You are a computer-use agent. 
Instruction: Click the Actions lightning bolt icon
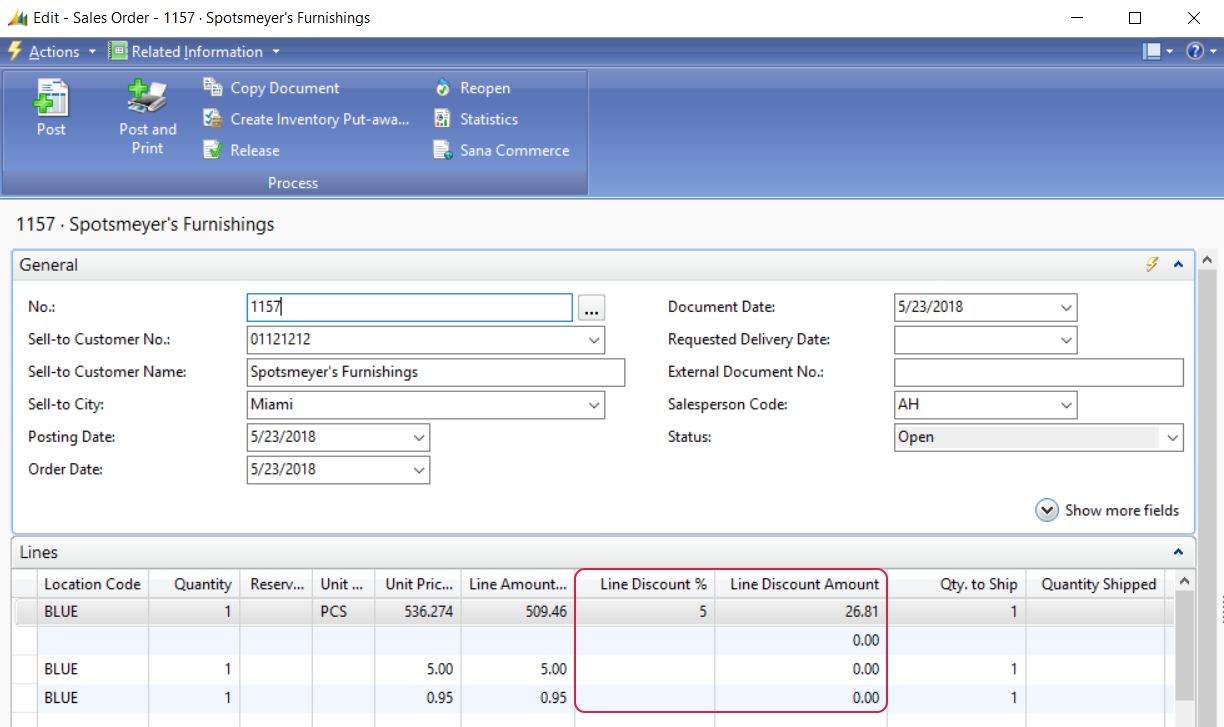(14, 51)
